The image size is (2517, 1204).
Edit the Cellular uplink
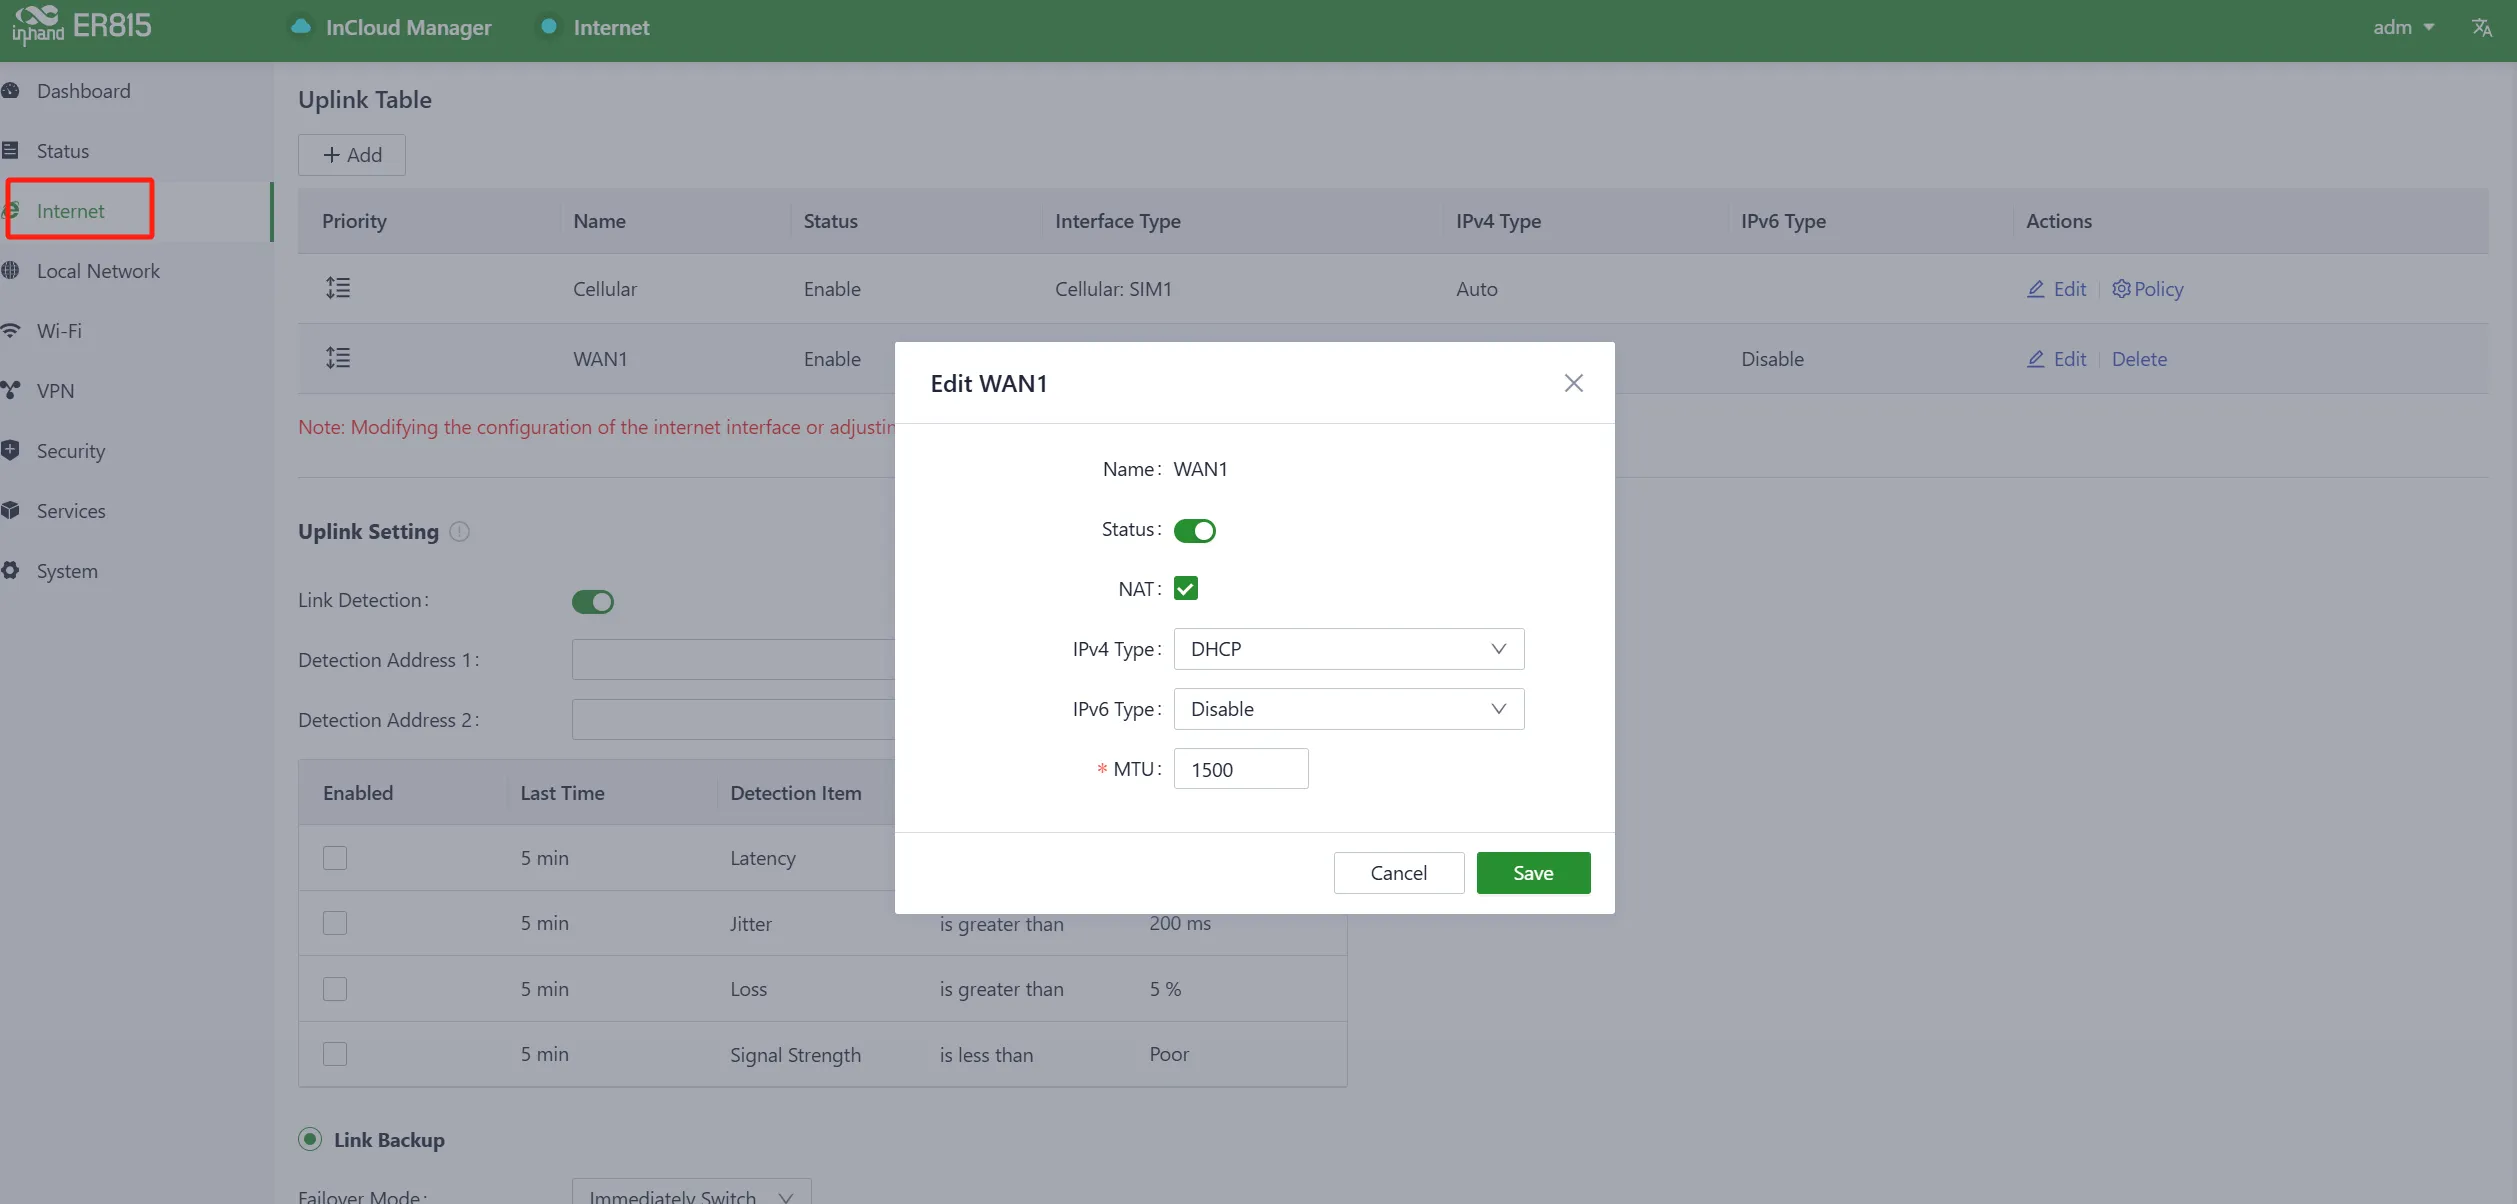pos(2057,289)
